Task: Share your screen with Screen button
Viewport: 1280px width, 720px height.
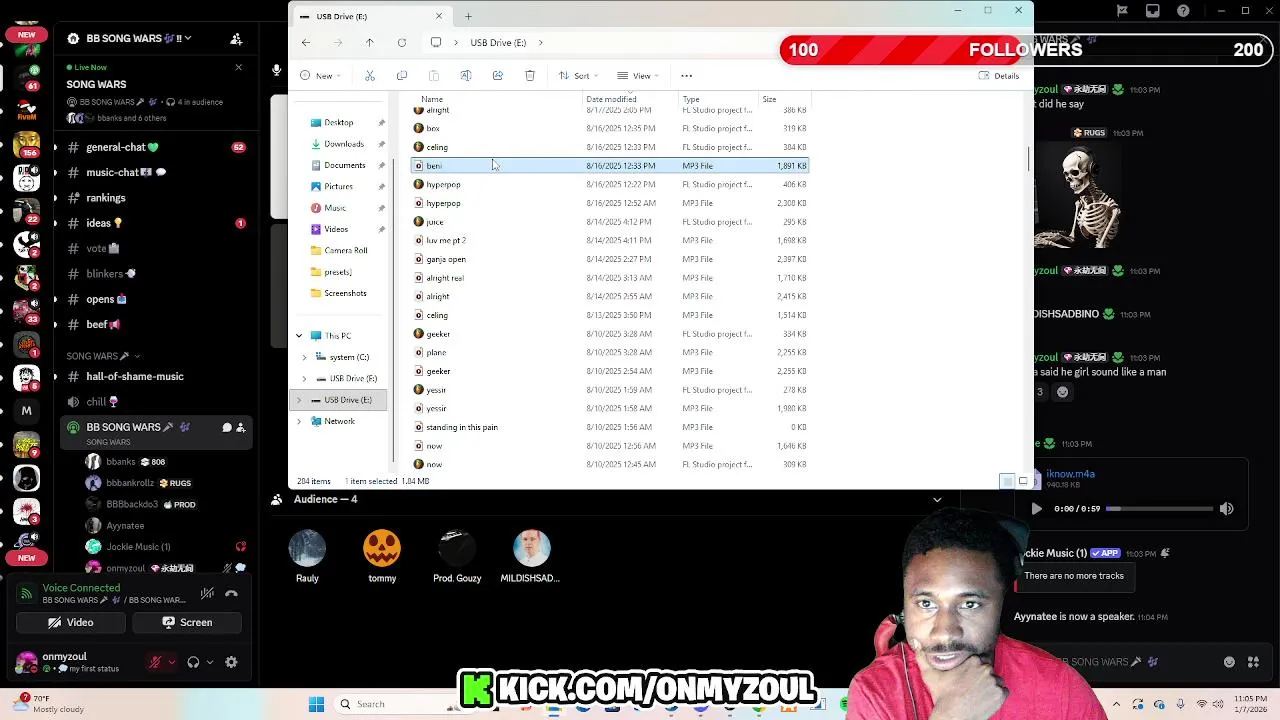Action: click(x=187, y=622)
